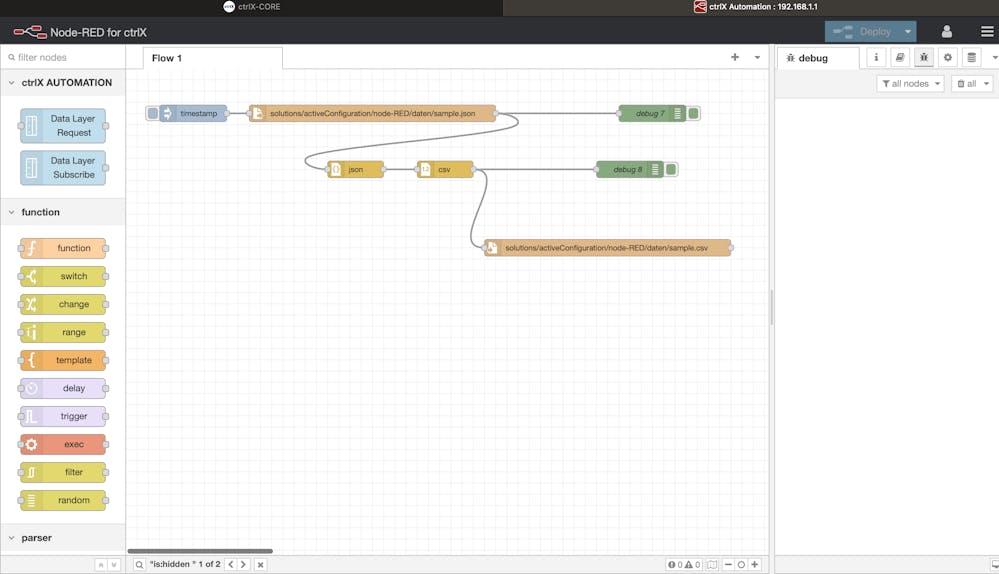Select the delay node in palette

63,388
